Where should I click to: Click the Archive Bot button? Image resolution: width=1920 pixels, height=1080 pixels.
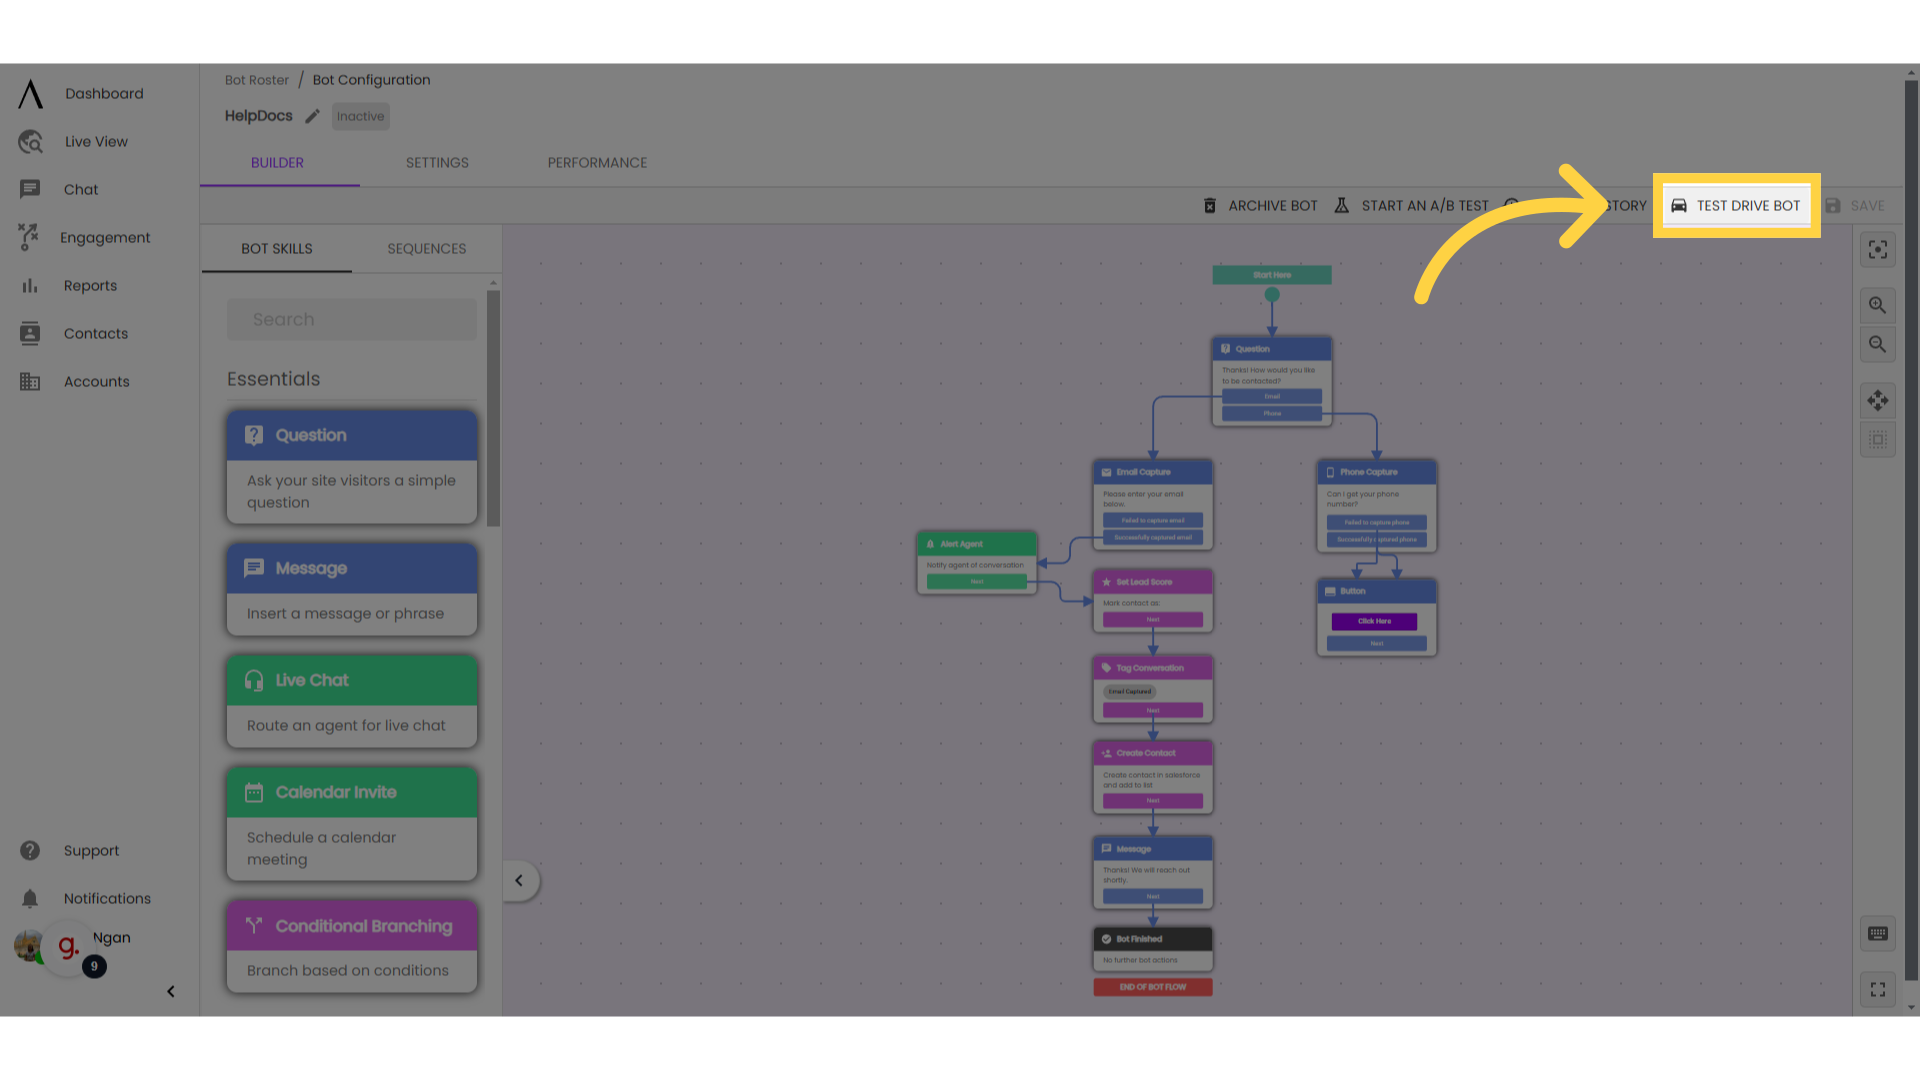click(1260, 205)
